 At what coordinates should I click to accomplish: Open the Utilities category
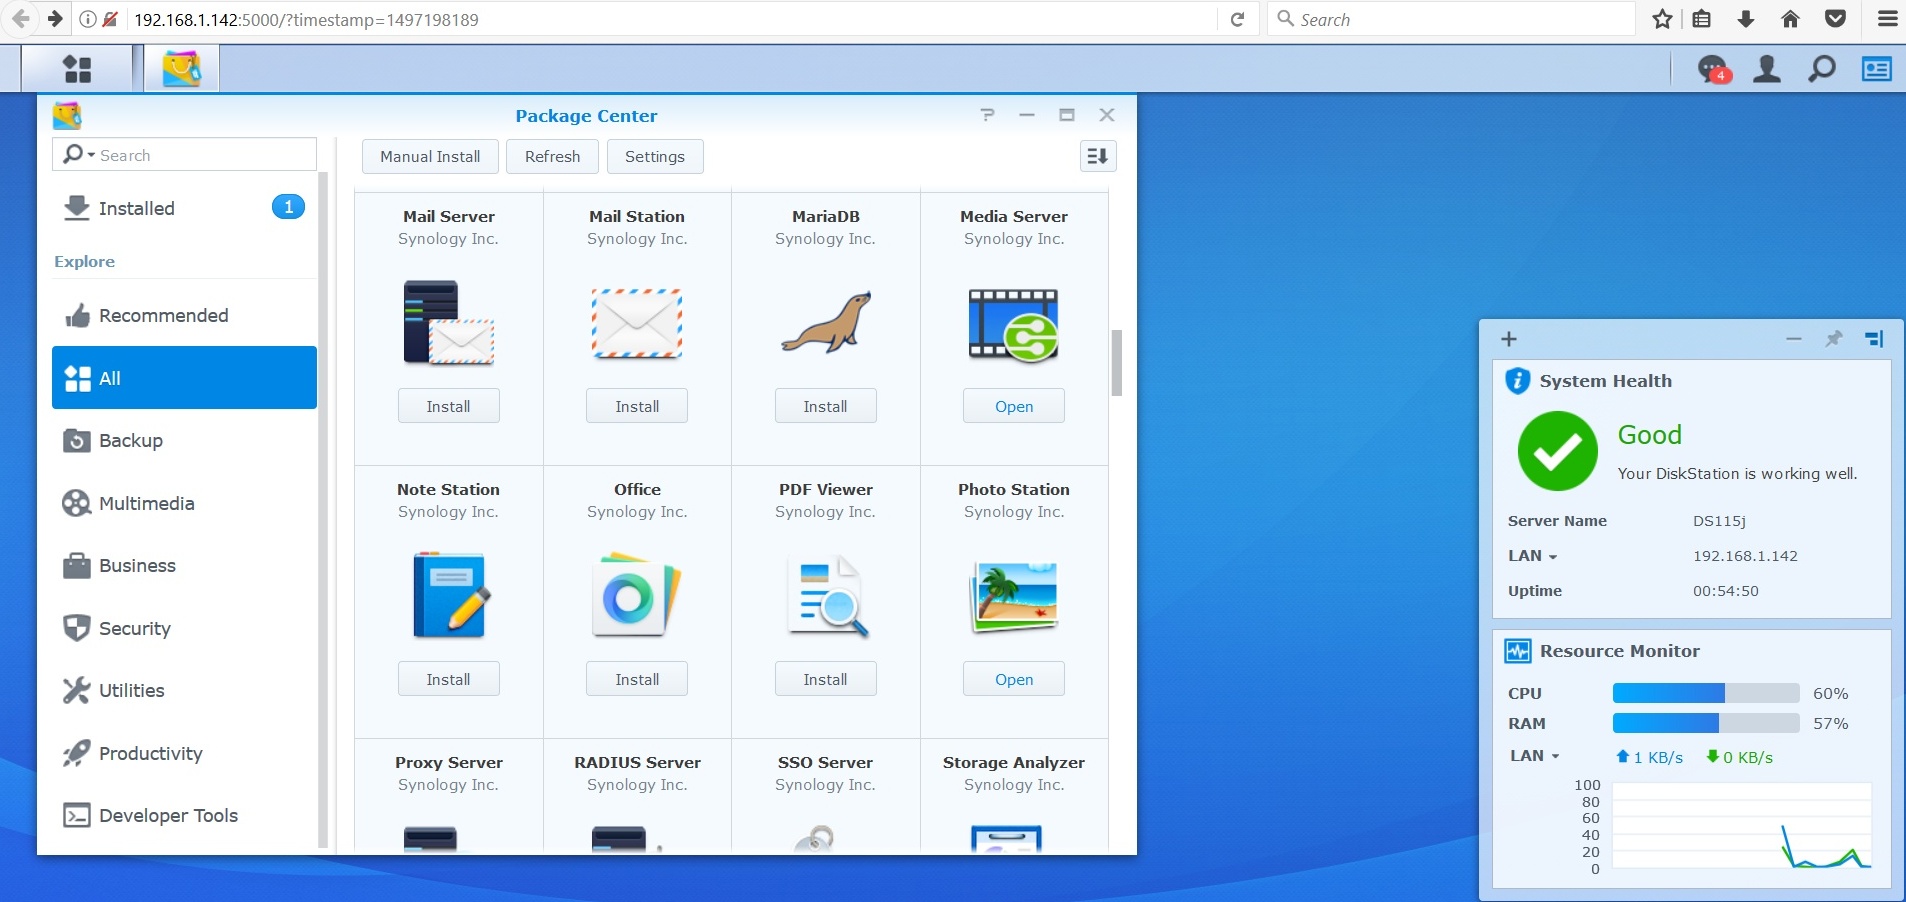tap(184, 690)
